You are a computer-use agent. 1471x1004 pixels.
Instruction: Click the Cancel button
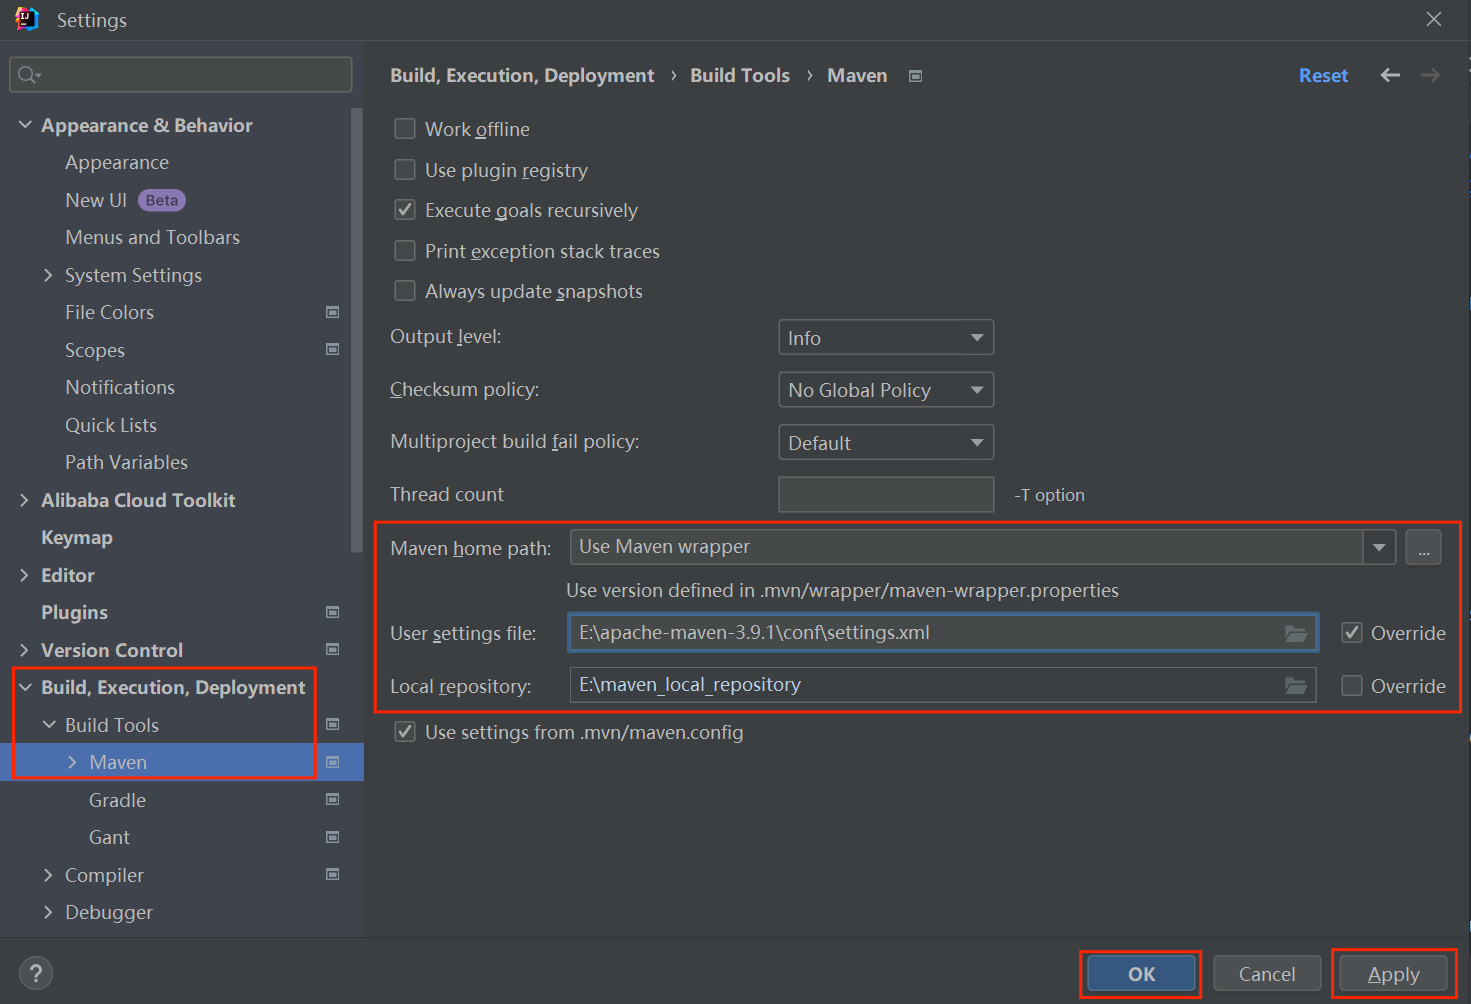coord(1266,974)
